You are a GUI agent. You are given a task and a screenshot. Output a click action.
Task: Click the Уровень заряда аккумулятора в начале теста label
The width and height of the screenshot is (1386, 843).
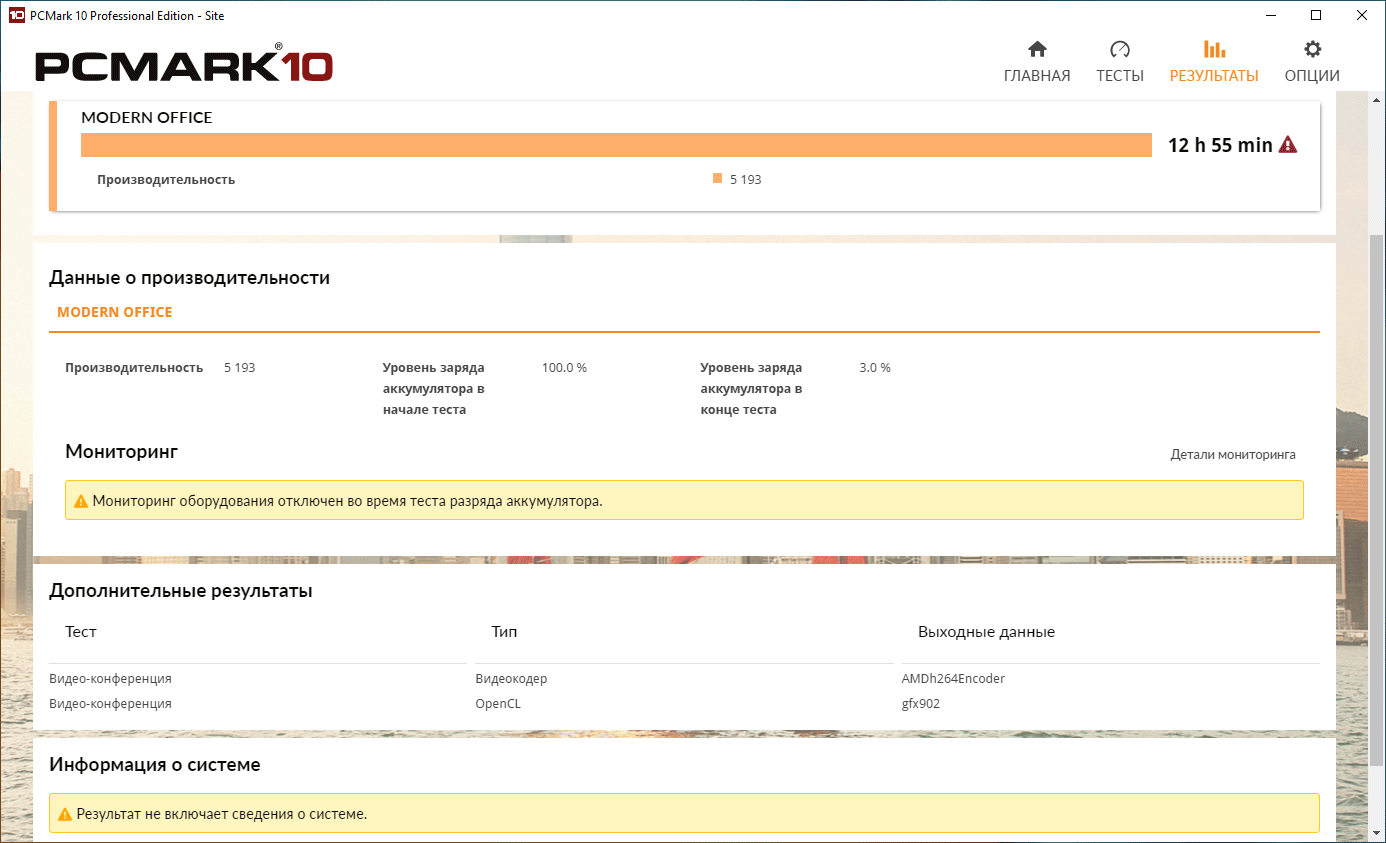point(433,389)
